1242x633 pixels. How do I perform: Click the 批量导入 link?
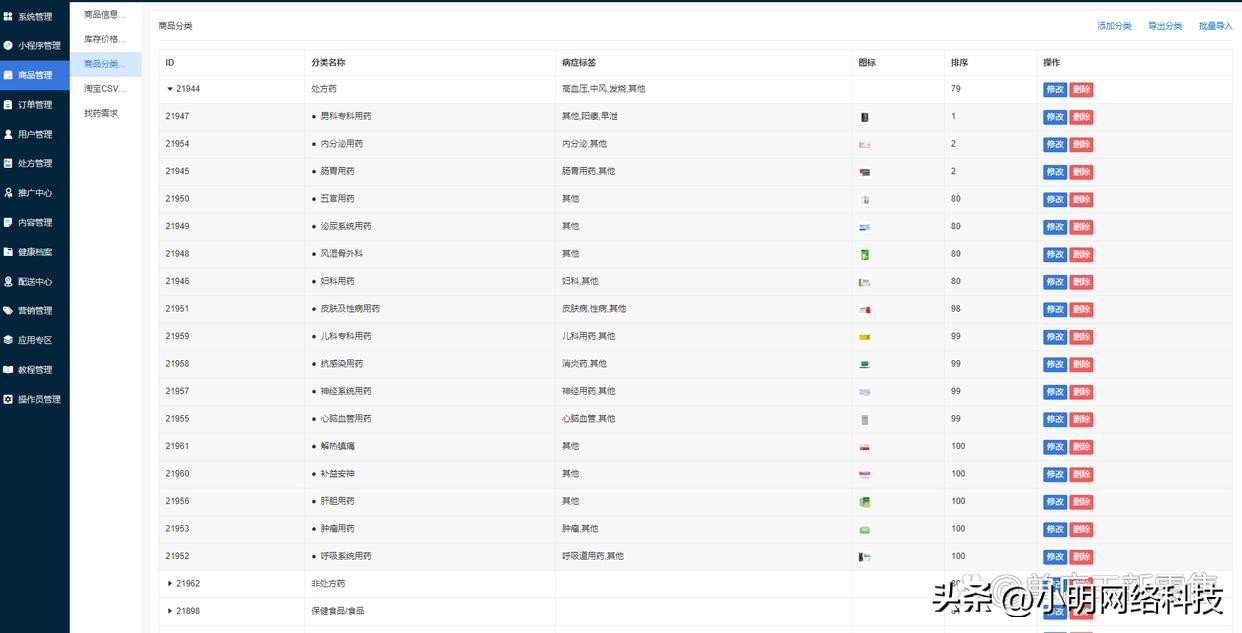pos(1215,25)
